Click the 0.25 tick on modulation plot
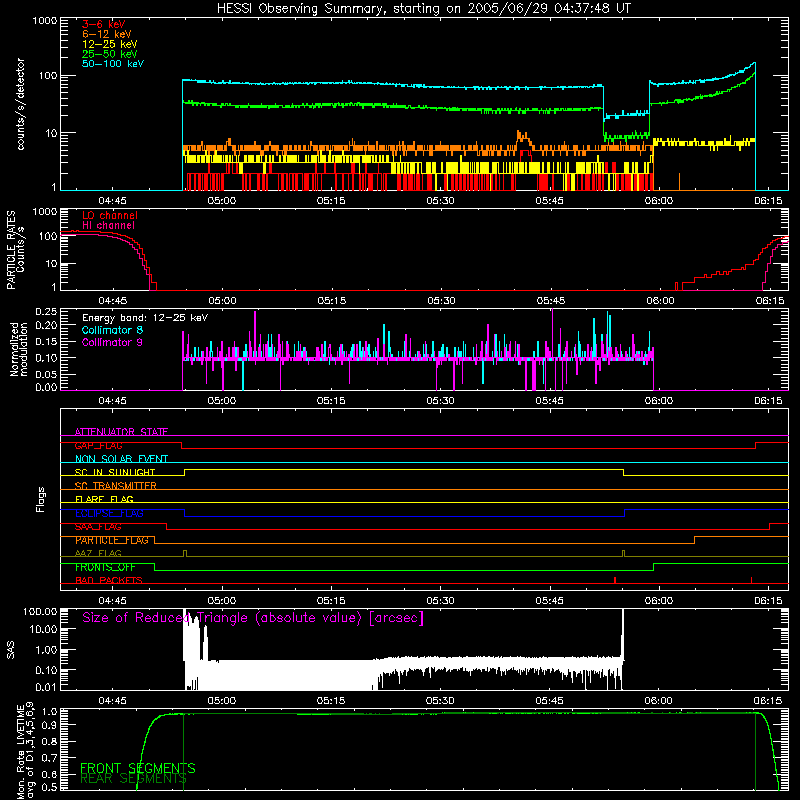800x800 pixels. [x=46, y=312]
